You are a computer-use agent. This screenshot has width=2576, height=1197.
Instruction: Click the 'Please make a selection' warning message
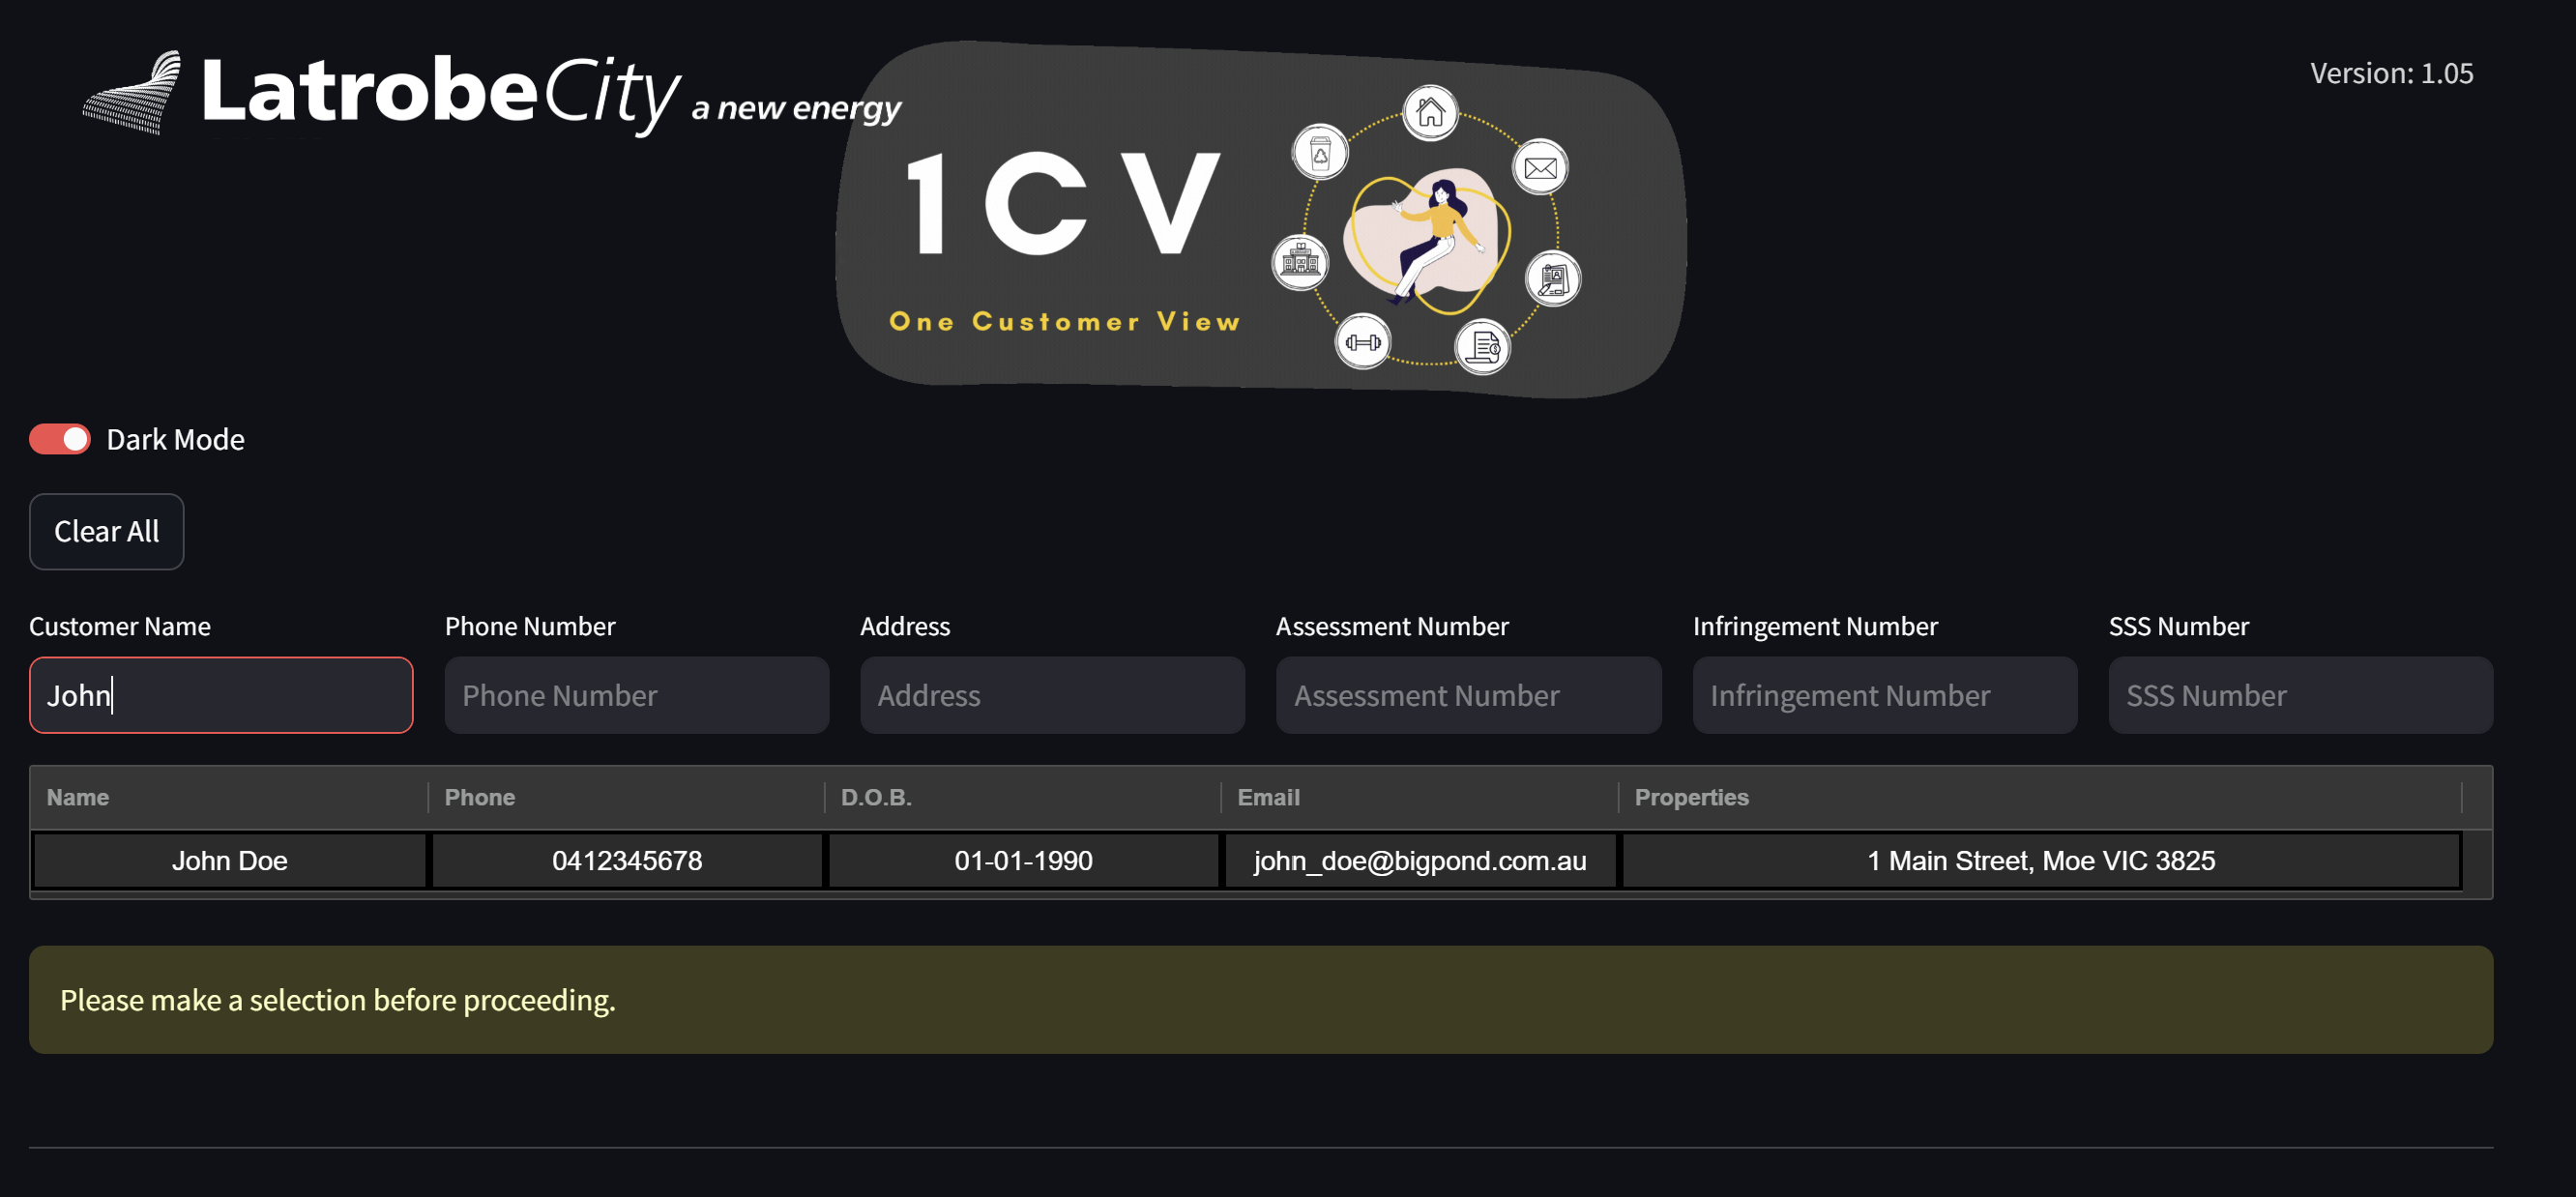[1260, 999]
